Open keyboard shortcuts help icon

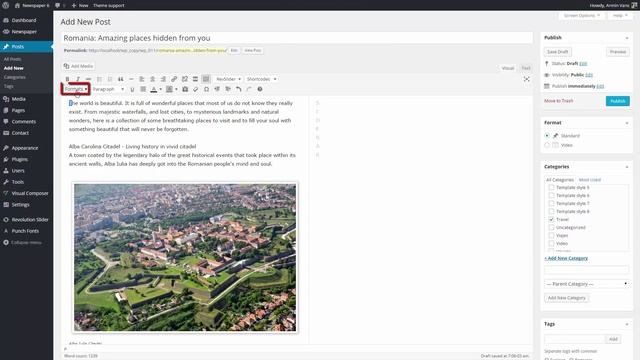pyautogui.click(x=260, y=89)
